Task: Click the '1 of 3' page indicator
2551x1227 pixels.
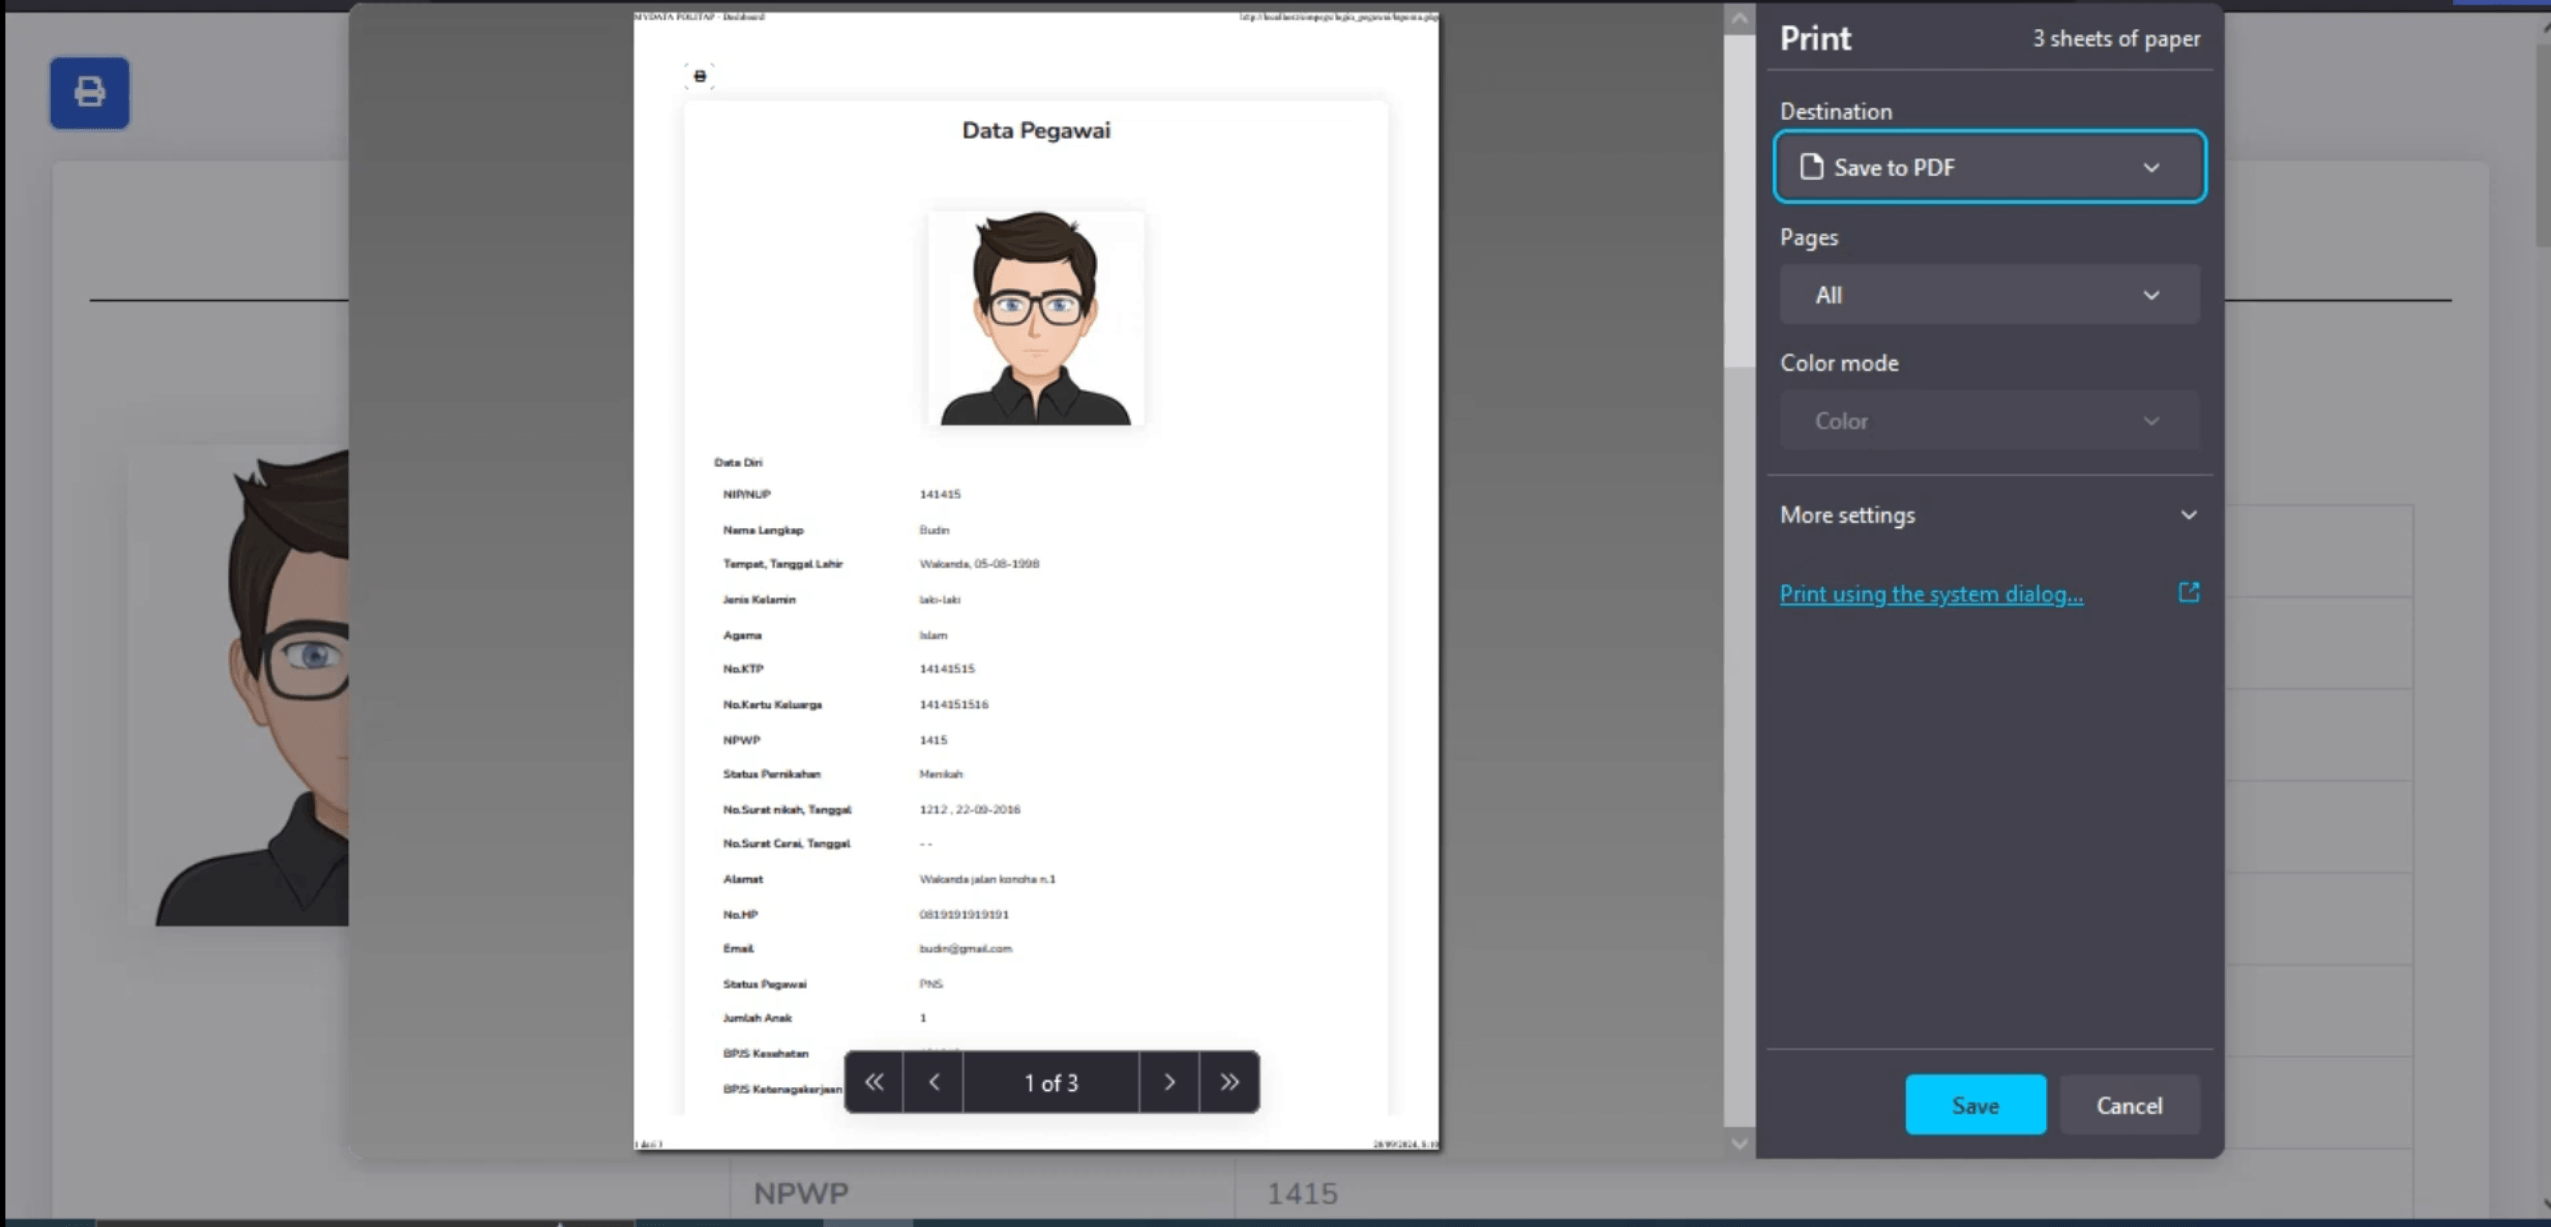Action: [x=1051, y=1083]
